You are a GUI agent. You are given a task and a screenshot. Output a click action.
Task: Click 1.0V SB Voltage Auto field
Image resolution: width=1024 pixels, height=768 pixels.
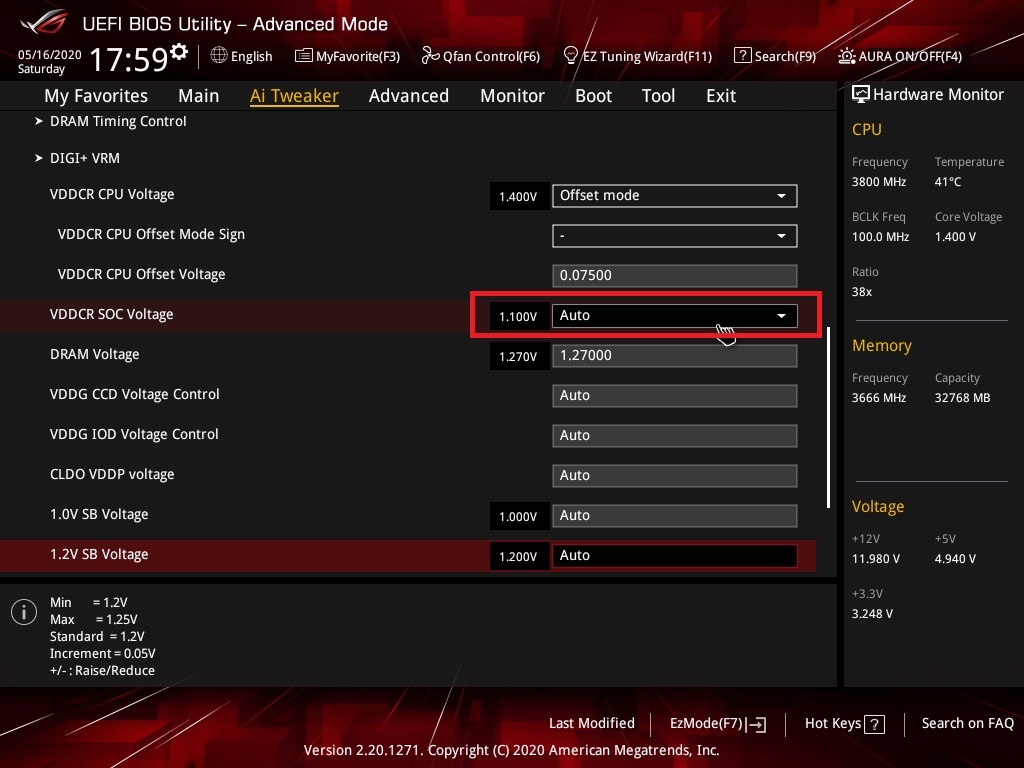[x=675, y=515]
